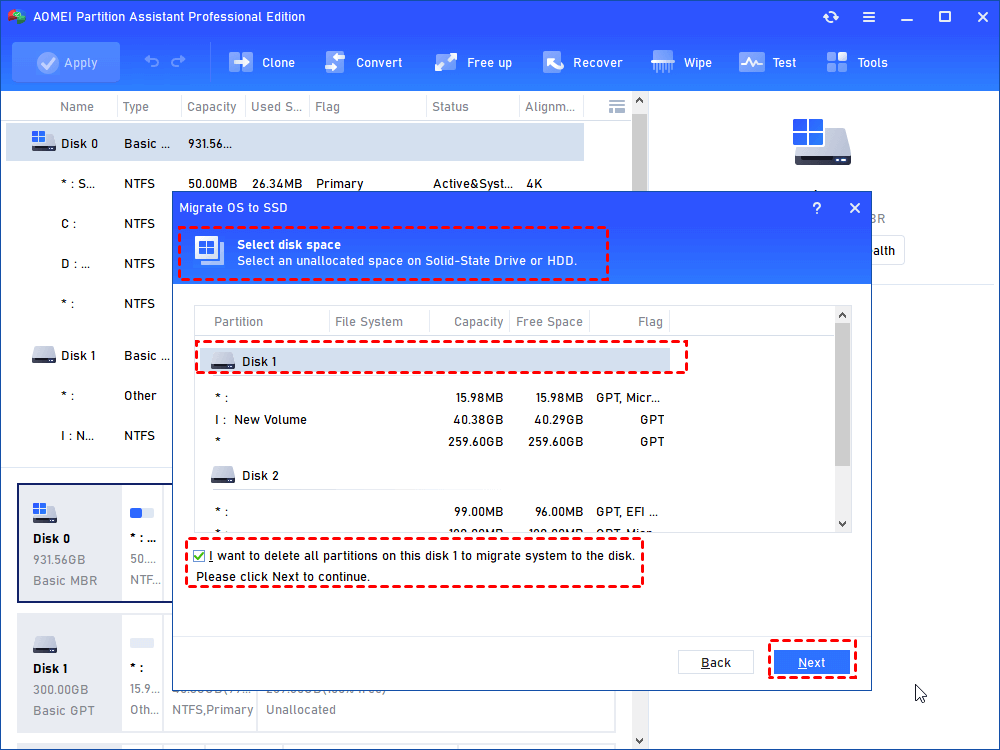1000x750 pixels.
Task: Click the large disk icon in right panel
Action: point(821,142)
